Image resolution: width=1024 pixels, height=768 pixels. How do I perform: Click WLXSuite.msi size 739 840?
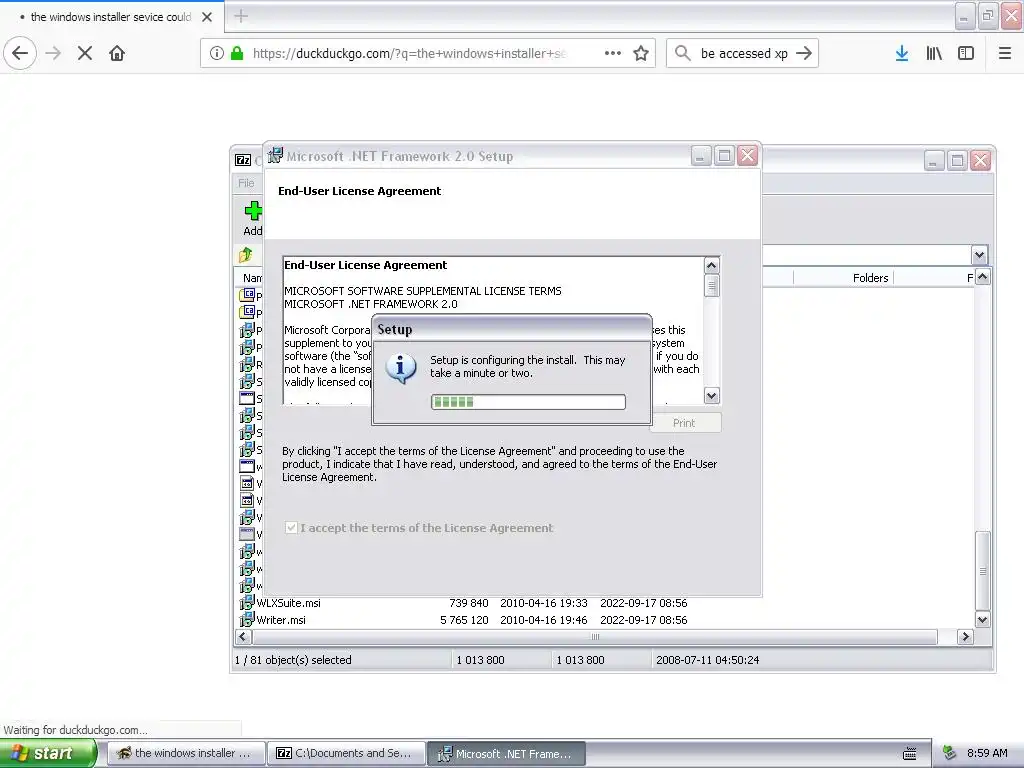[469, 603]
